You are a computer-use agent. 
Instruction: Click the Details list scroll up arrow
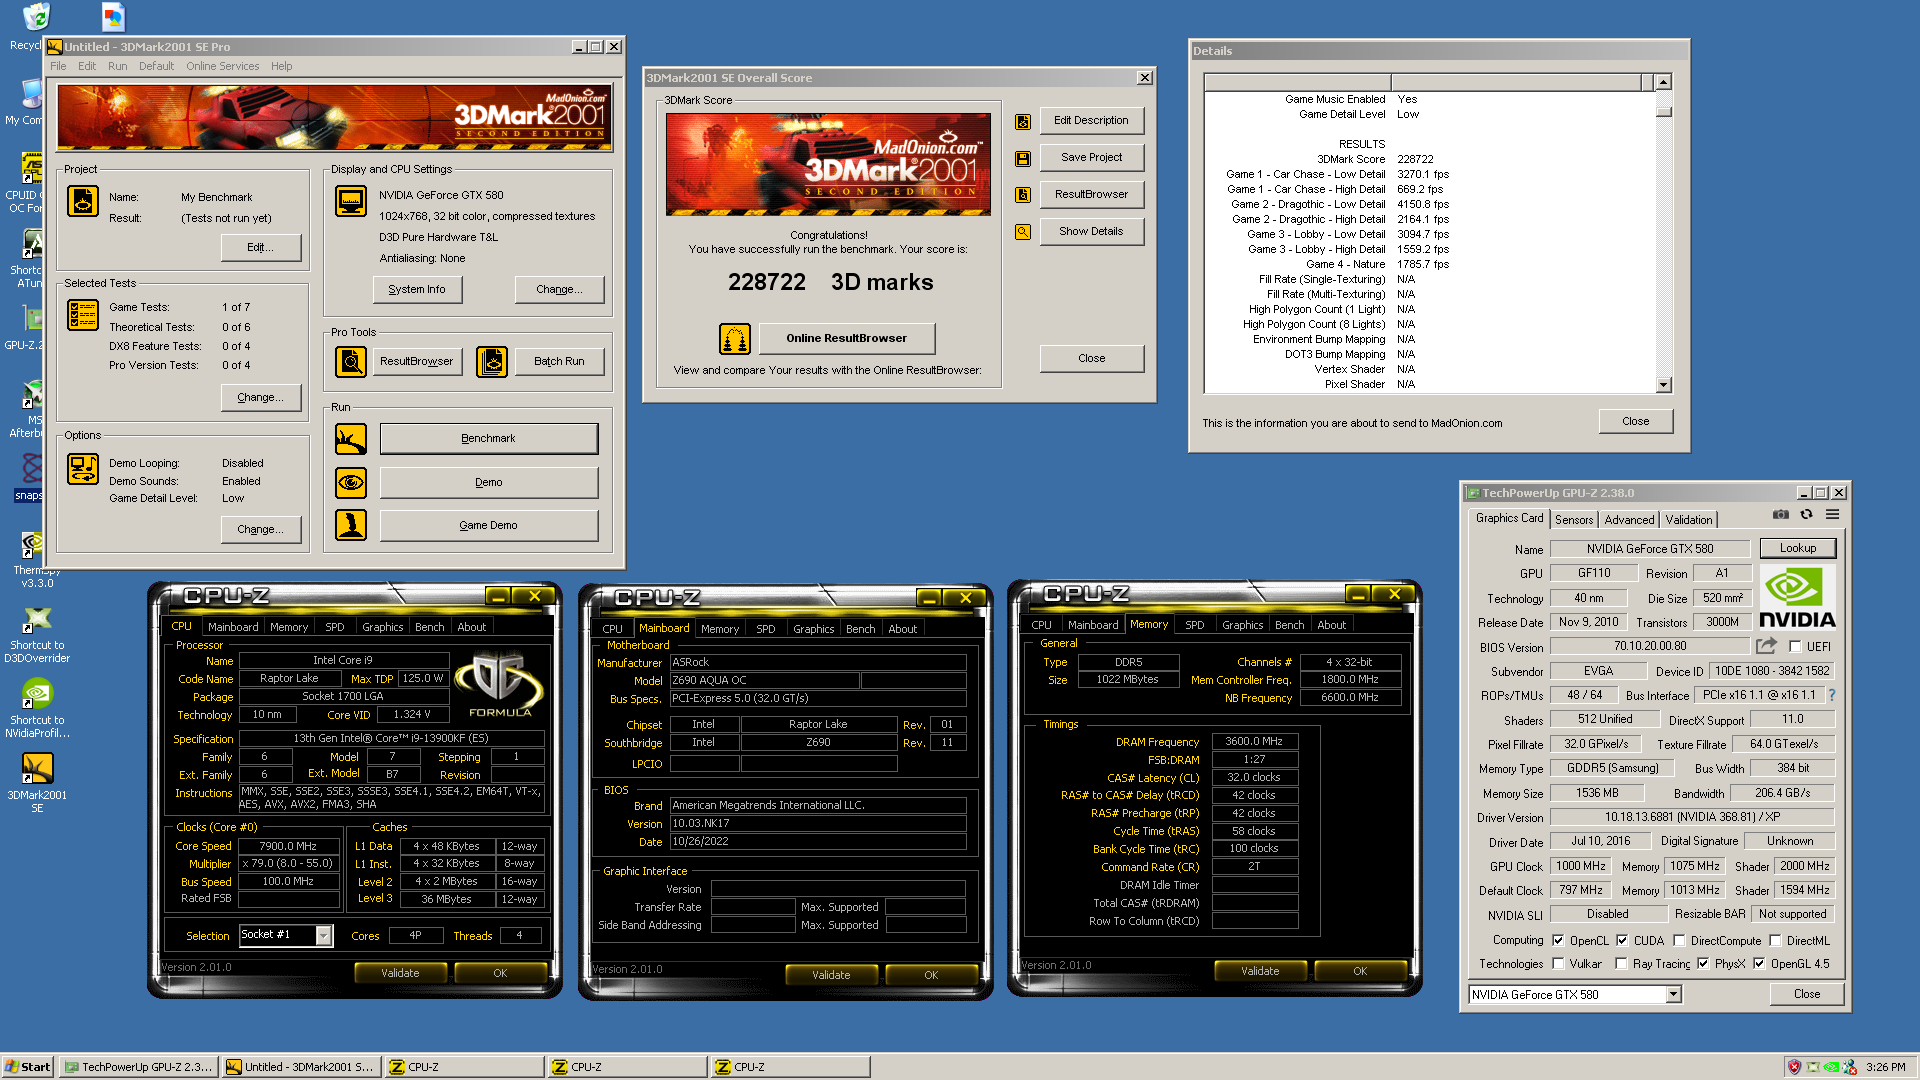coord(1663,82)
